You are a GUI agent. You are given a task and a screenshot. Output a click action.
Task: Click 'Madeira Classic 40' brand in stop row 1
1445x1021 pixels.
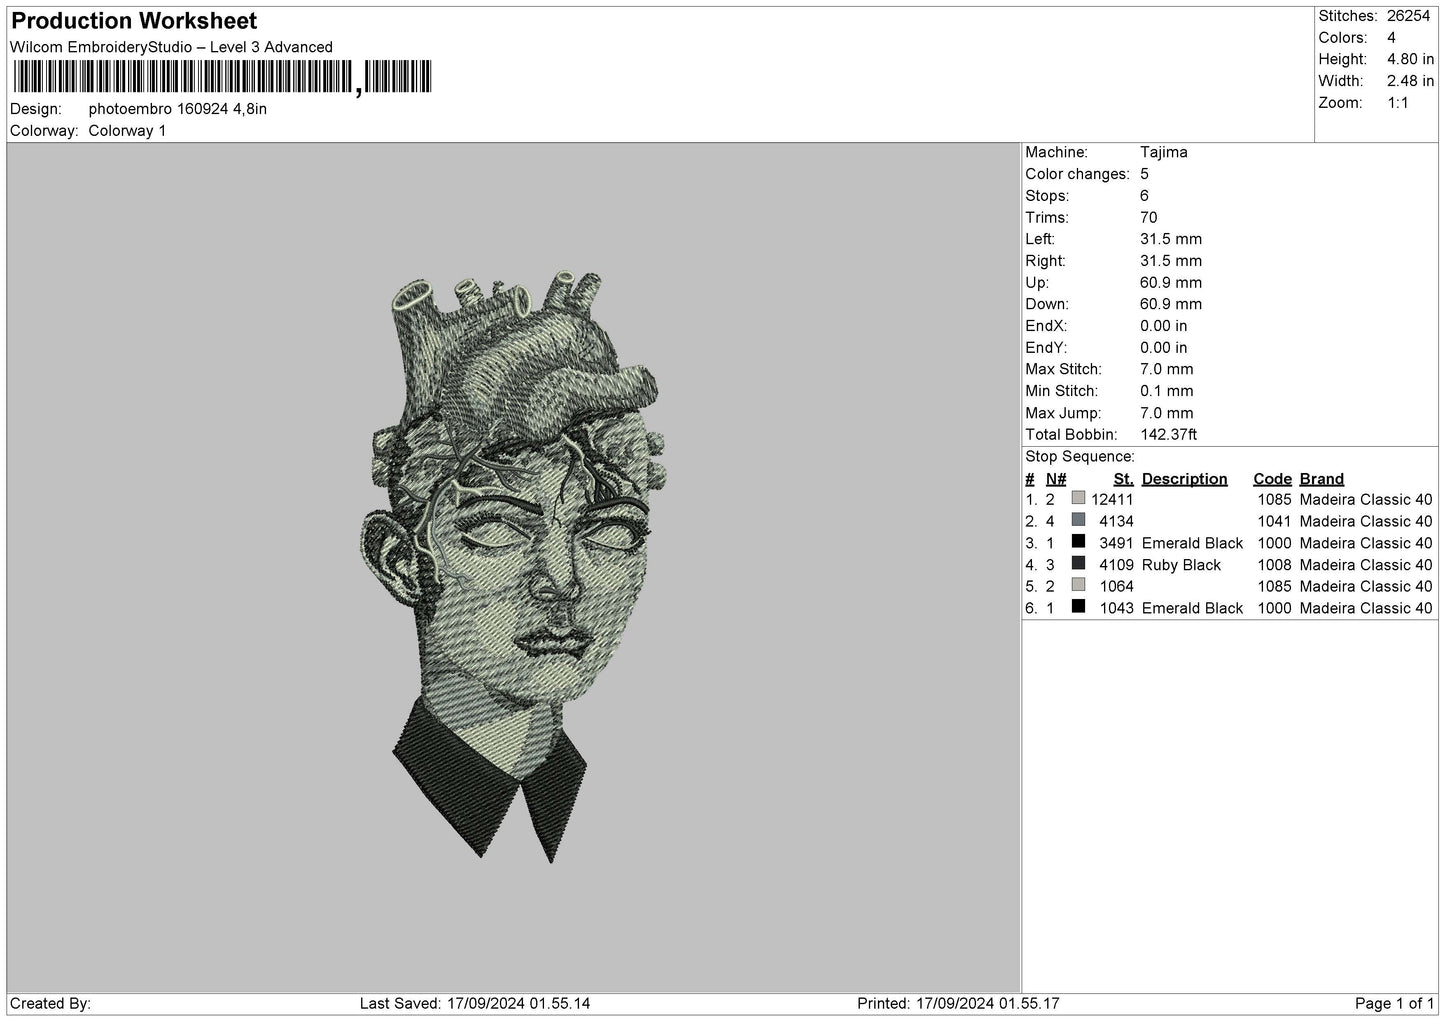1366,500
